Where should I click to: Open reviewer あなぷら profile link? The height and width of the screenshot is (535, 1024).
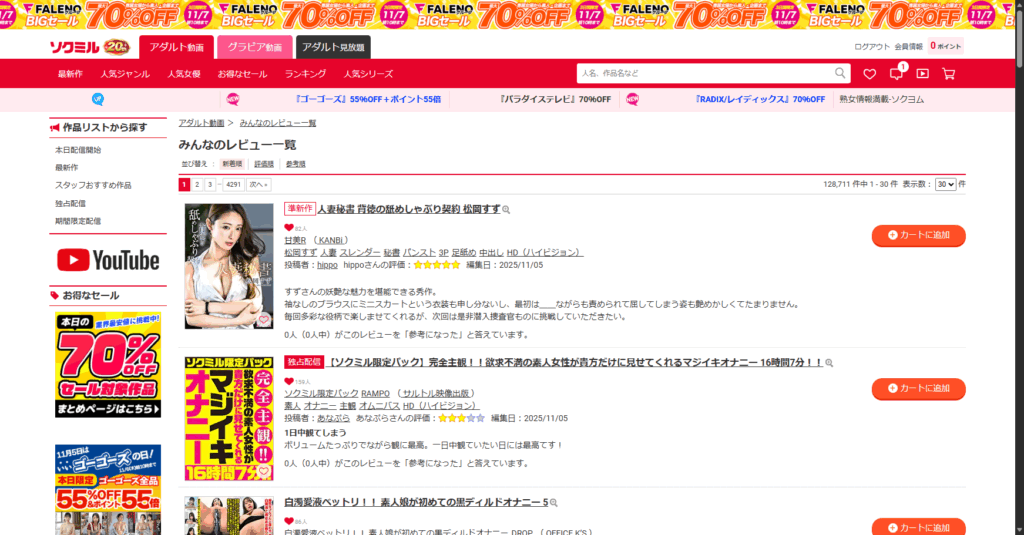coord(334,418)
